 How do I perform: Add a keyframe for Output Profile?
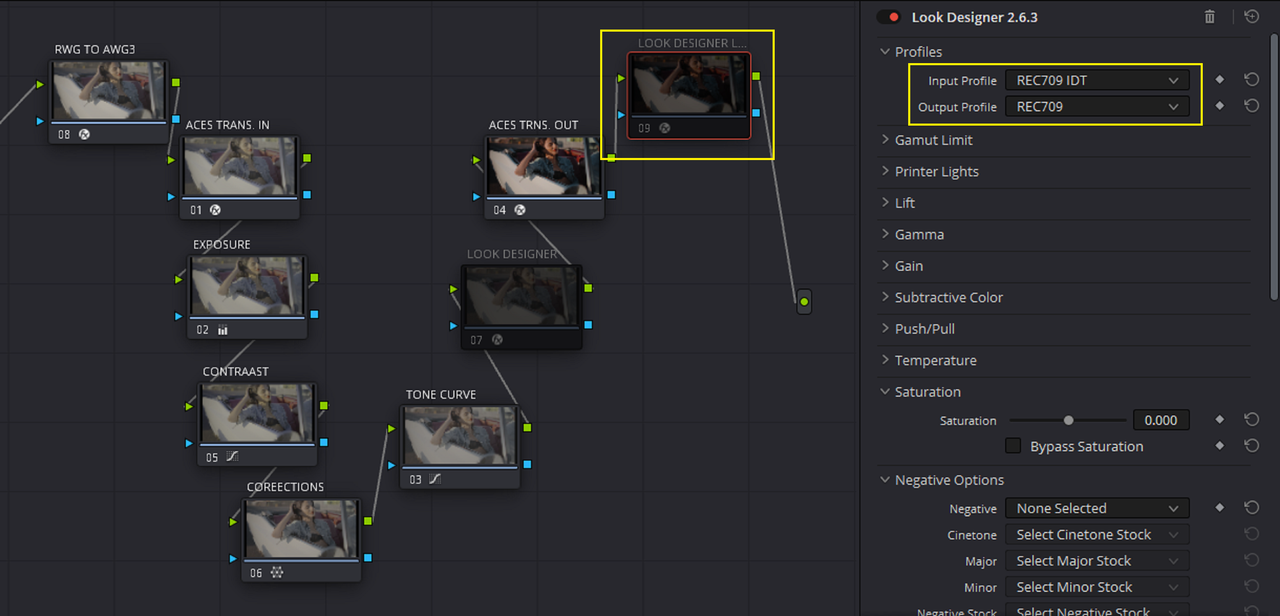tap(1219, 106)
